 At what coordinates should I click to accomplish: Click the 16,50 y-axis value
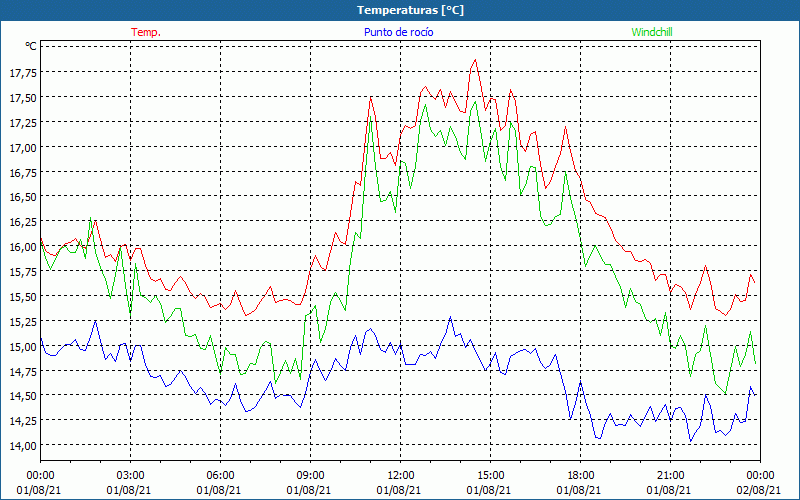tap(23, 197)
